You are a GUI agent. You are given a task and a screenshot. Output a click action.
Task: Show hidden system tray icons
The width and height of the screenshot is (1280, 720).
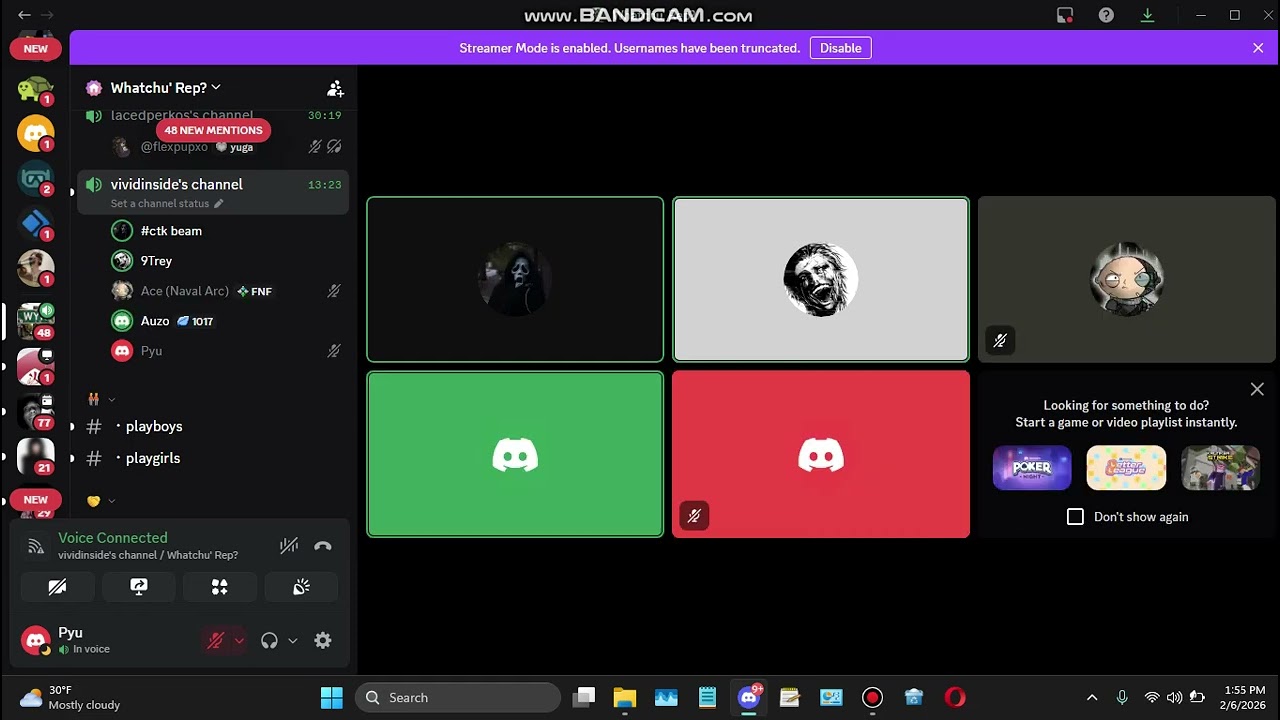(x=1092, y=698)
